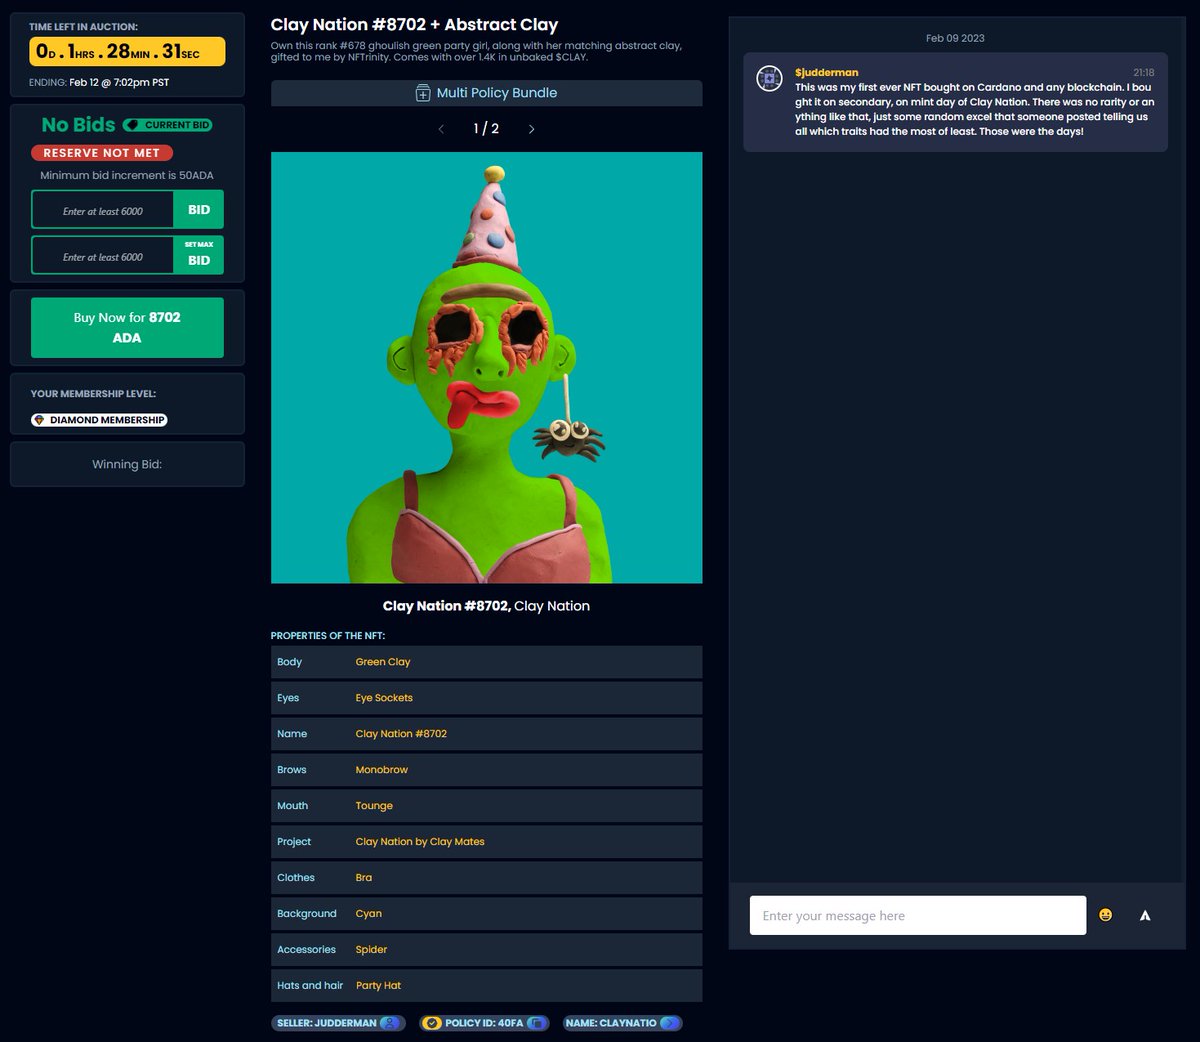The width and height of the screenshot is (1200, 1042).
Task: Buy Now for 8702 ADA
Action: coord(127,327)
